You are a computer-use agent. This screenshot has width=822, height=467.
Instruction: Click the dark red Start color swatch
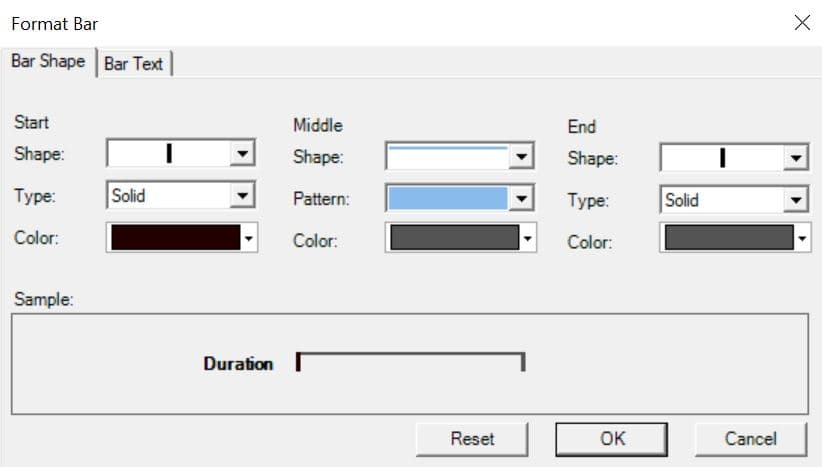coord(176,237)
